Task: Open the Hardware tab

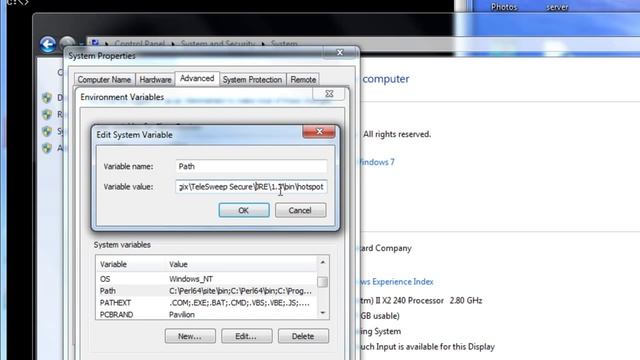Action: [x=155, y=80]
